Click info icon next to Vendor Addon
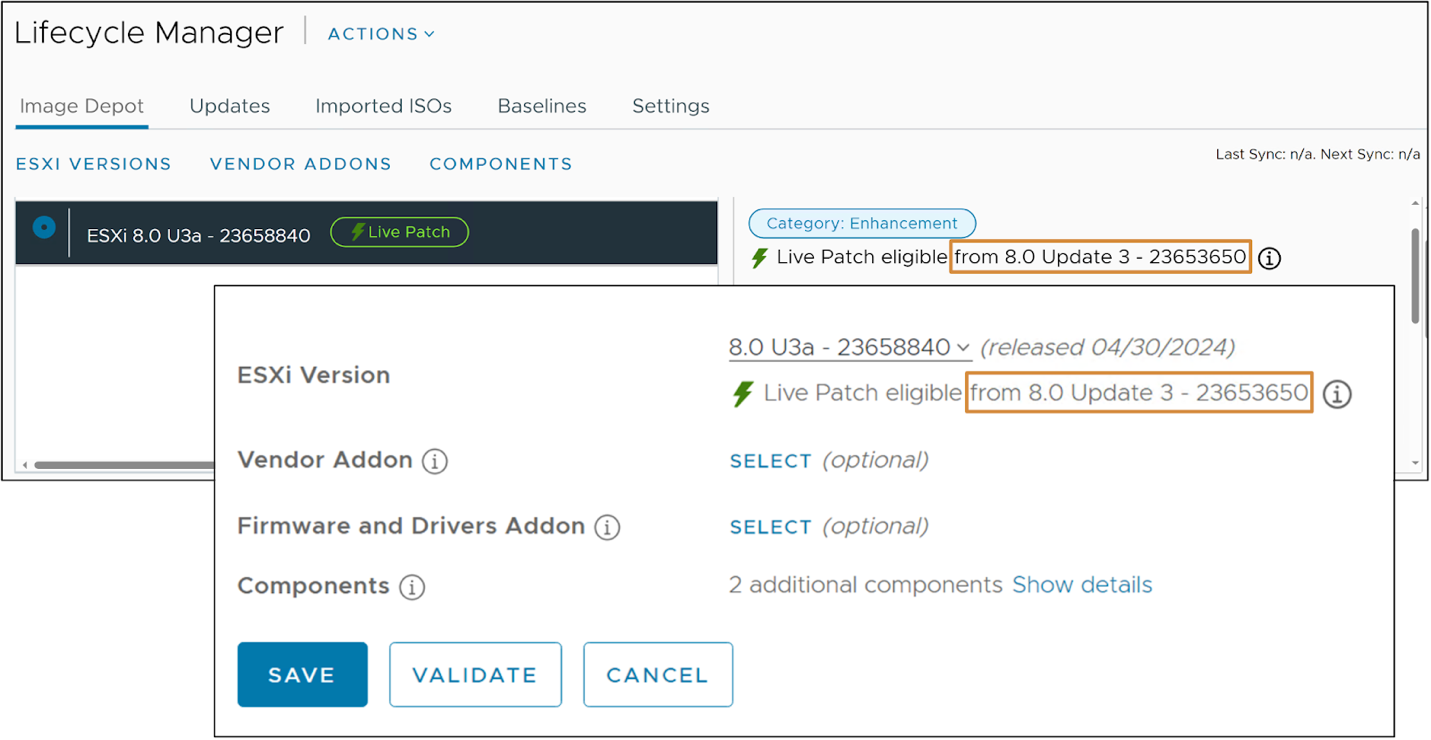The width and height of the screenshot is (1431, 740). coord(434,461)
